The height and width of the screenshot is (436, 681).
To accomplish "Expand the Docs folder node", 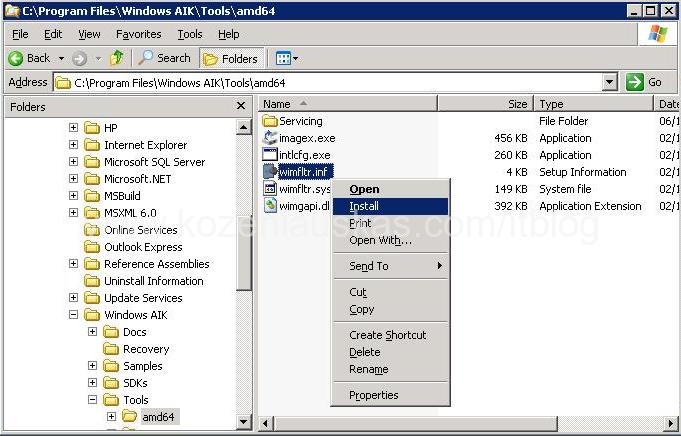I will click(93, 331).
